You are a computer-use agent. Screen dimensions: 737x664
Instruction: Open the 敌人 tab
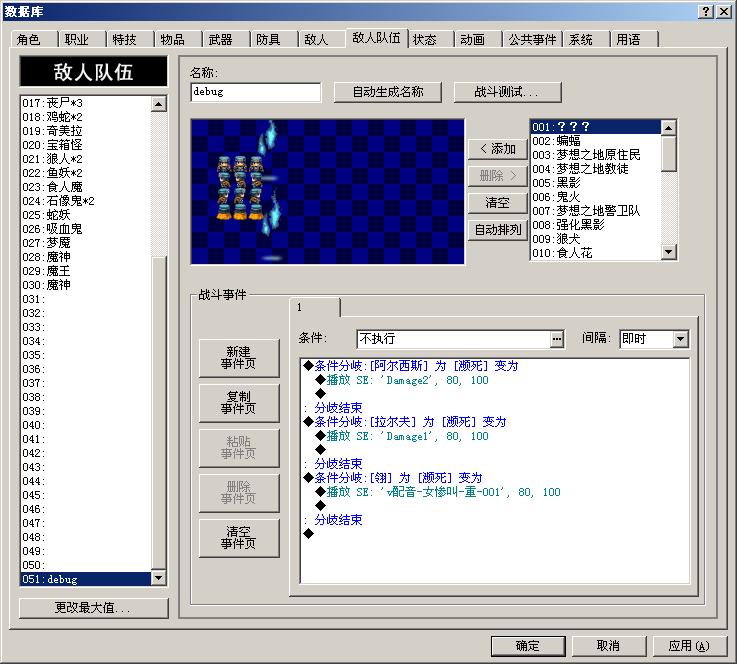coord(321,39)
